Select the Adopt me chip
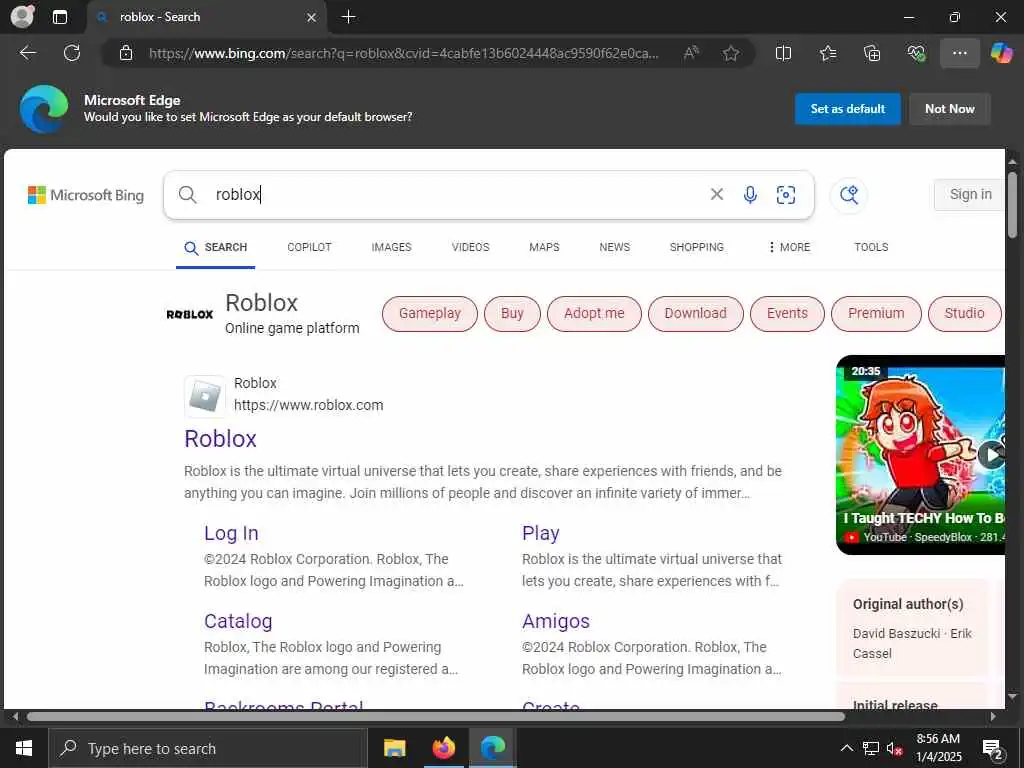Screen dimensions: 1024x768 click(x=594, y=313)
